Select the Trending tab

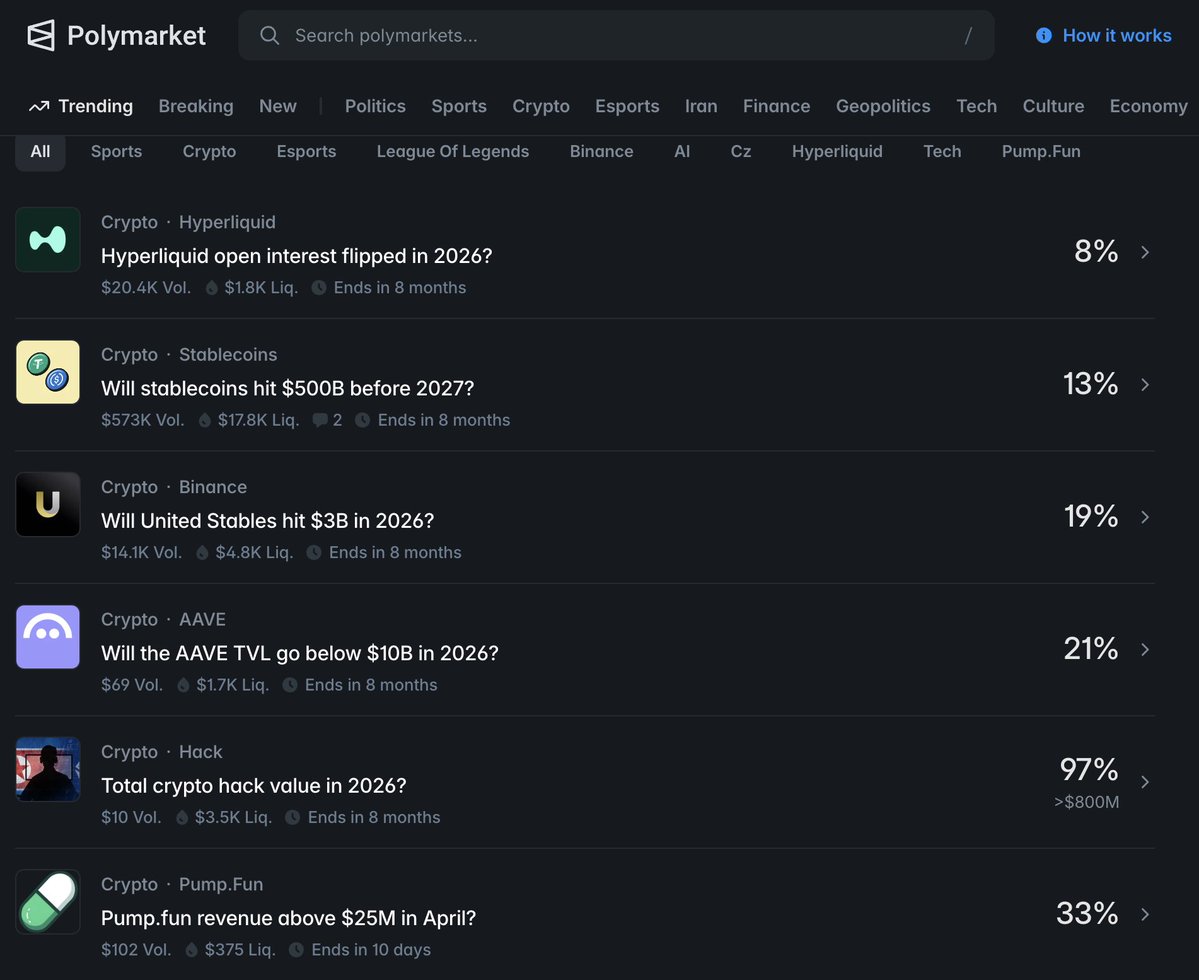pyautogui.click(x=81, y=106)
